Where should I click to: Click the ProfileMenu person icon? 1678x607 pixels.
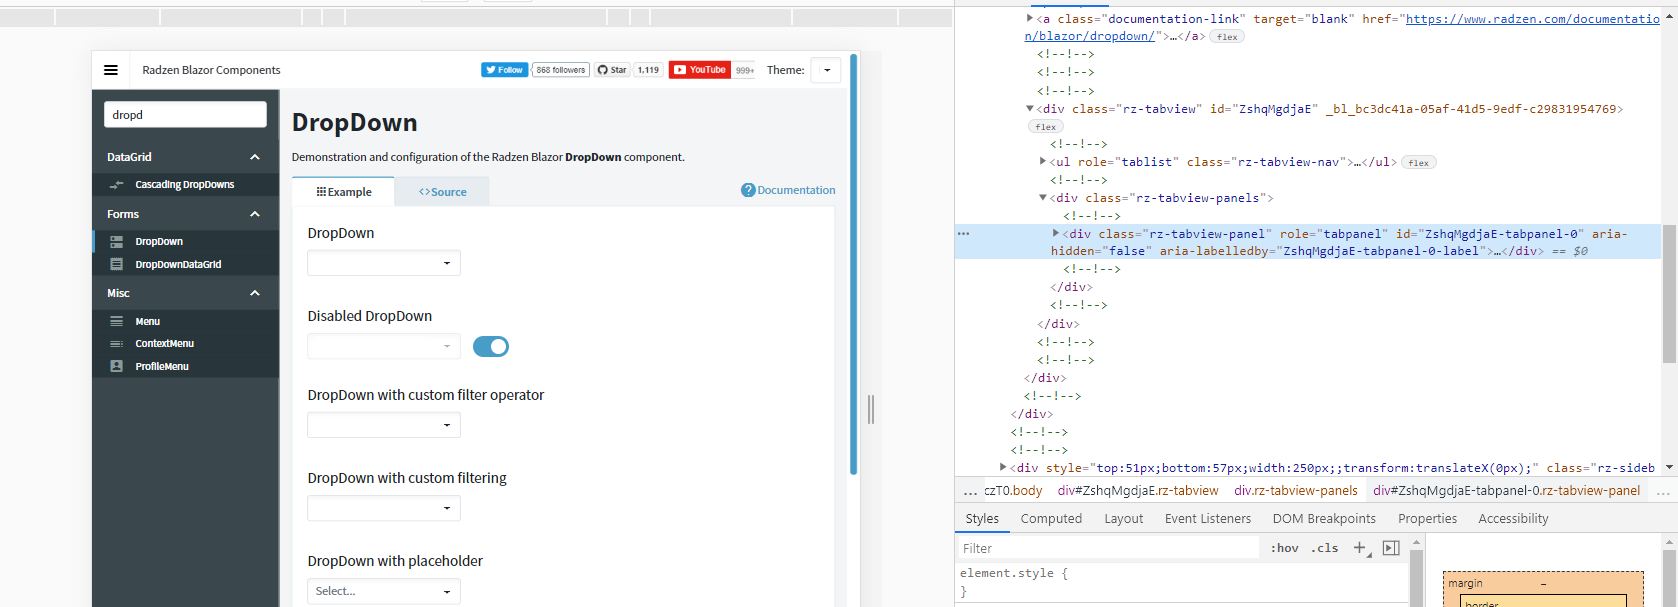117,366
